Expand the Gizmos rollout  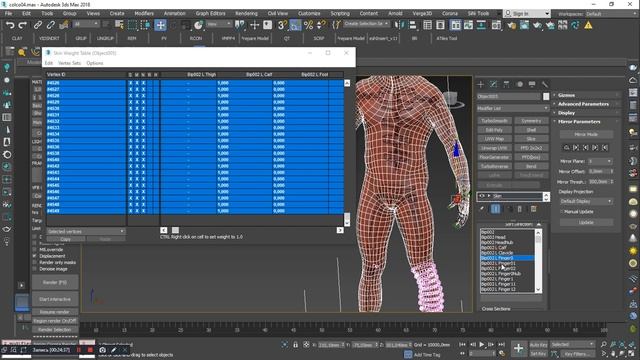[x=586, y=95]
